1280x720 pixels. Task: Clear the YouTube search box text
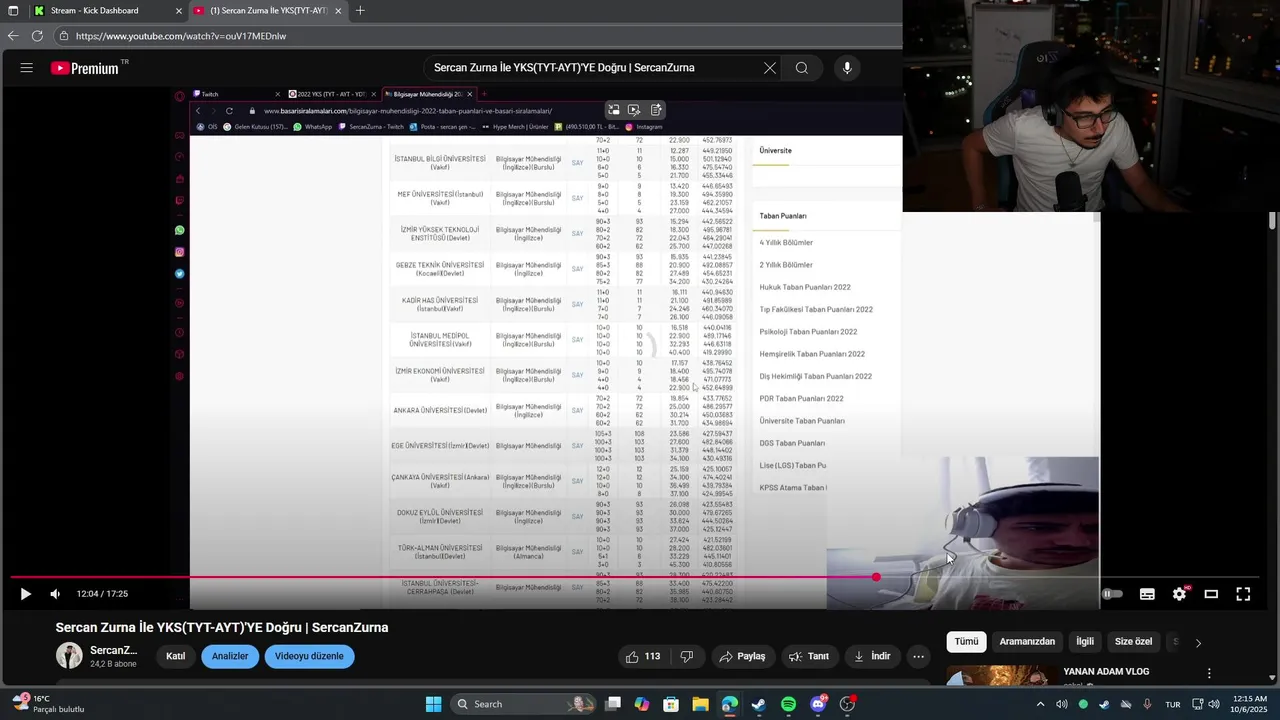click(x=770, y=68)
